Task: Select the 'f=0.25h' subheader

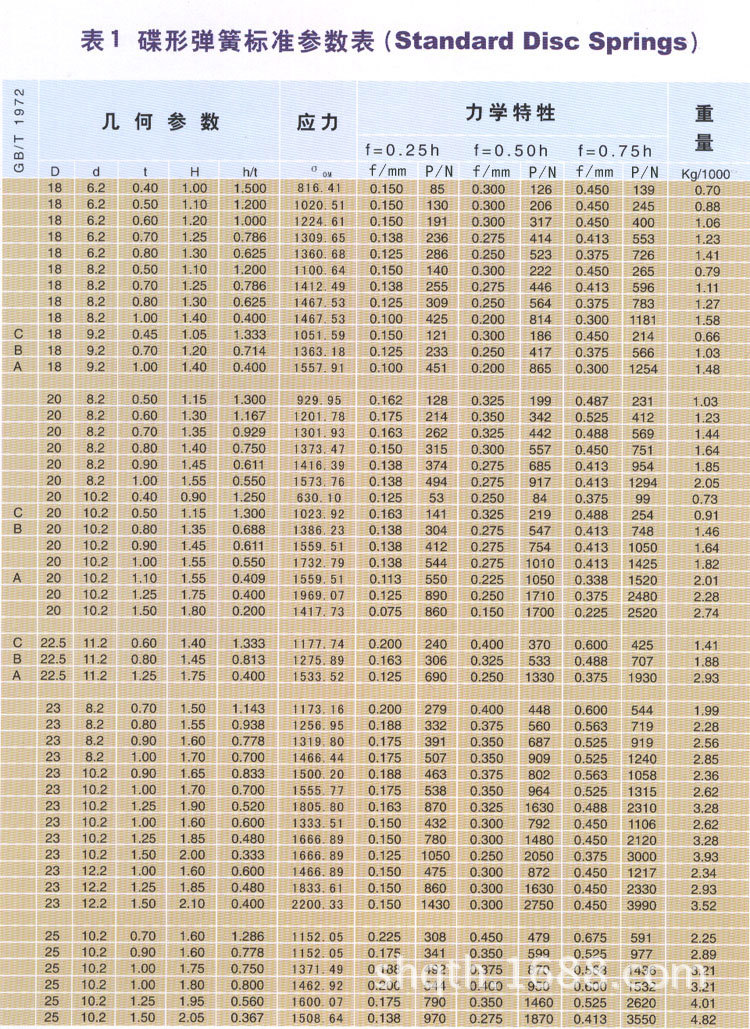Action: pyautogui.click(x=402, y=150)
